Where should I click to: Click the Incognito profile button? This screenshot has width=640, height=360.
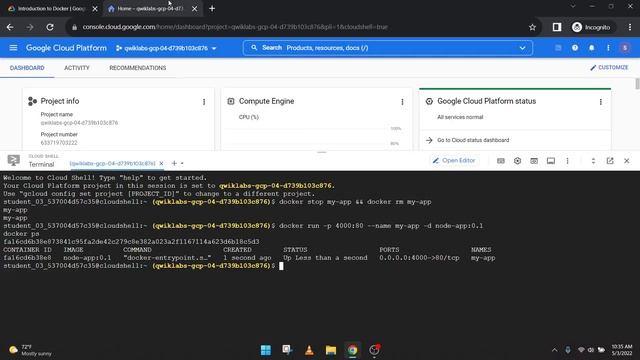[591, 27]
